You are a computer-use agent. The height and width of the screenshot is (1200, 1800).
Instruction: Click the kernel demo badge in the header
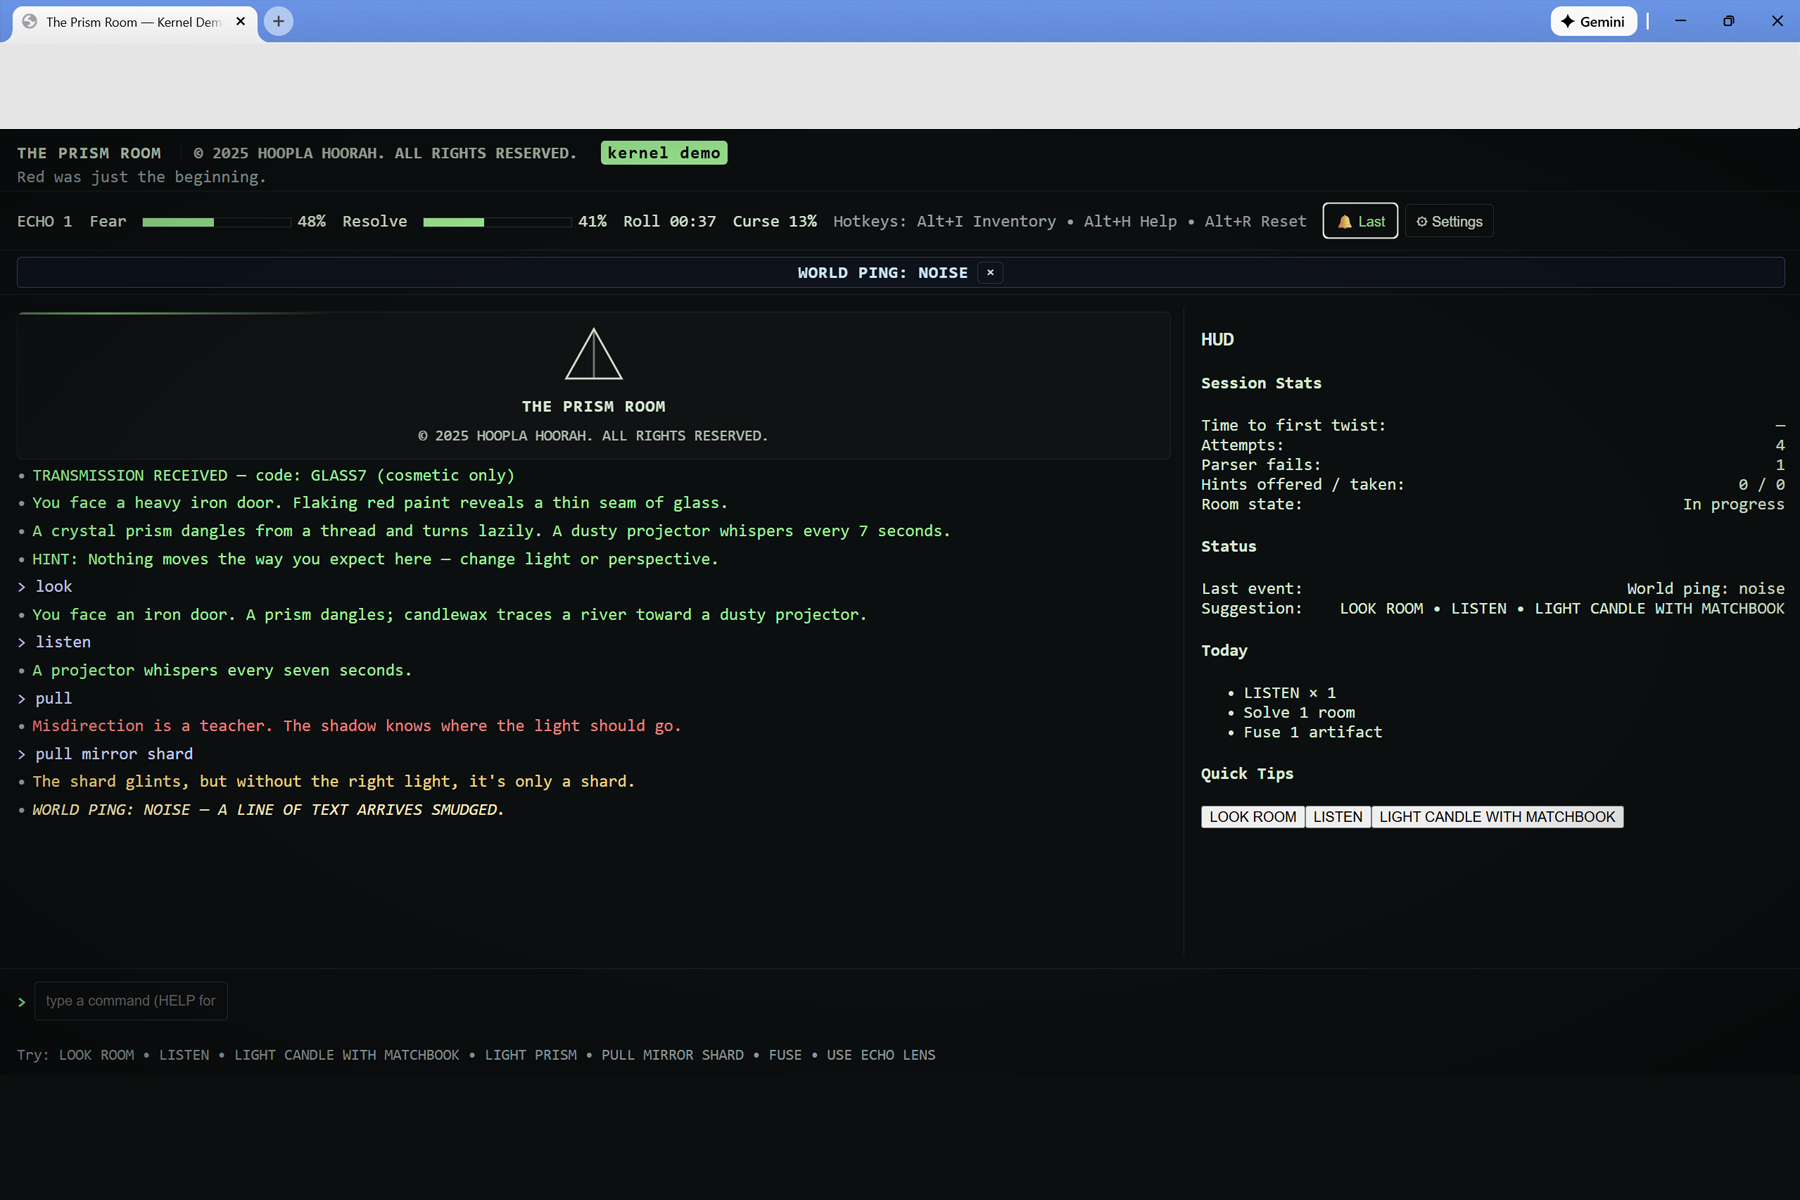coord(663,152)
